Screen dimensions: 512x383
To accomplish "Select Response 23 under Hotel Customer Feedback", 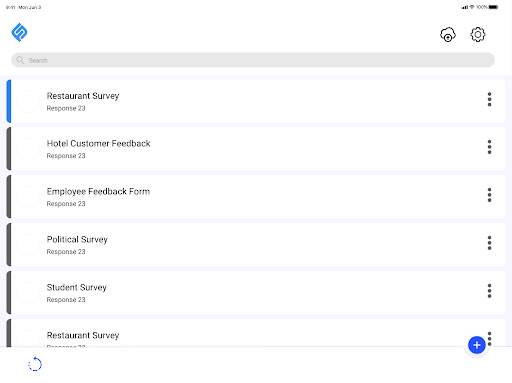I will click(x=66, y=156).
